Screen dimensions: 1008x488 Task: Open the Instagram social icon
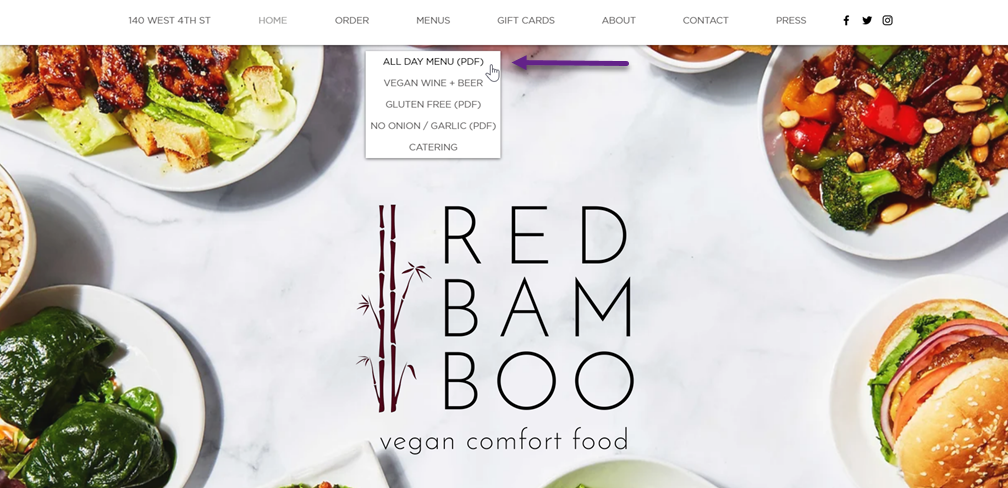pos(887,21)
